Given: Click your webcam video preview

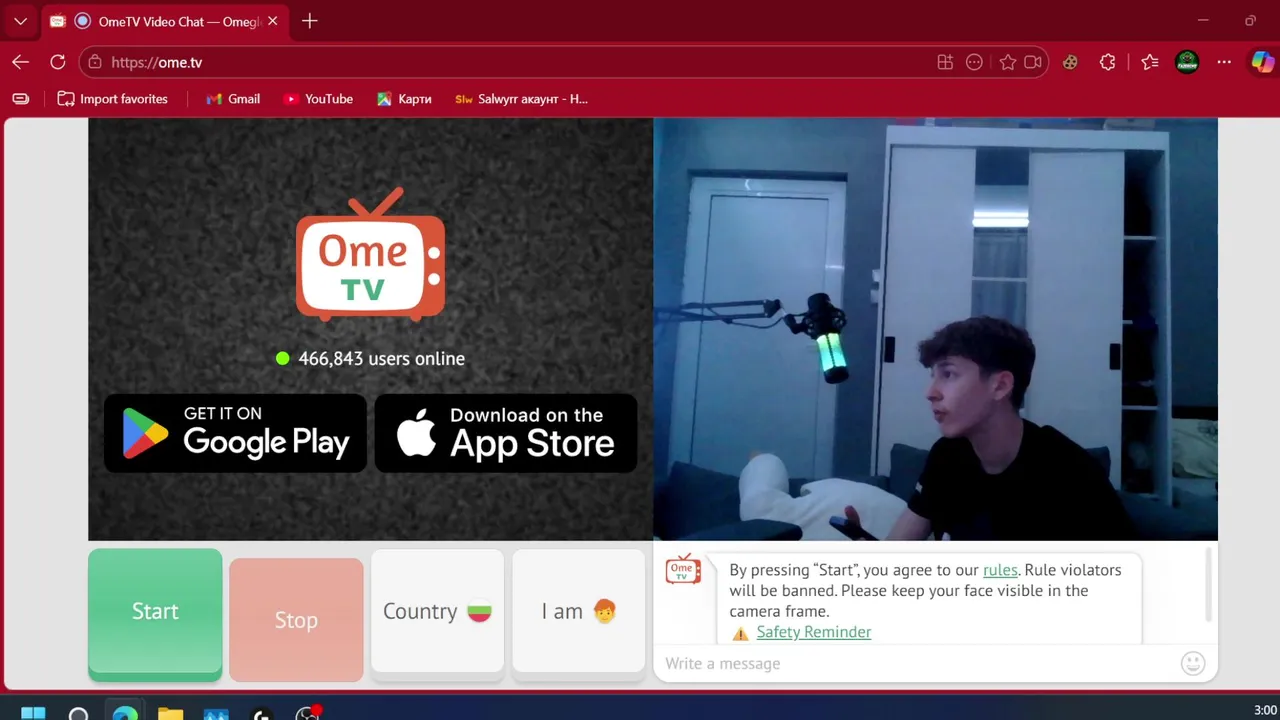Looking at the screenshot, I should pyautogui.click(x=935, y=329).
